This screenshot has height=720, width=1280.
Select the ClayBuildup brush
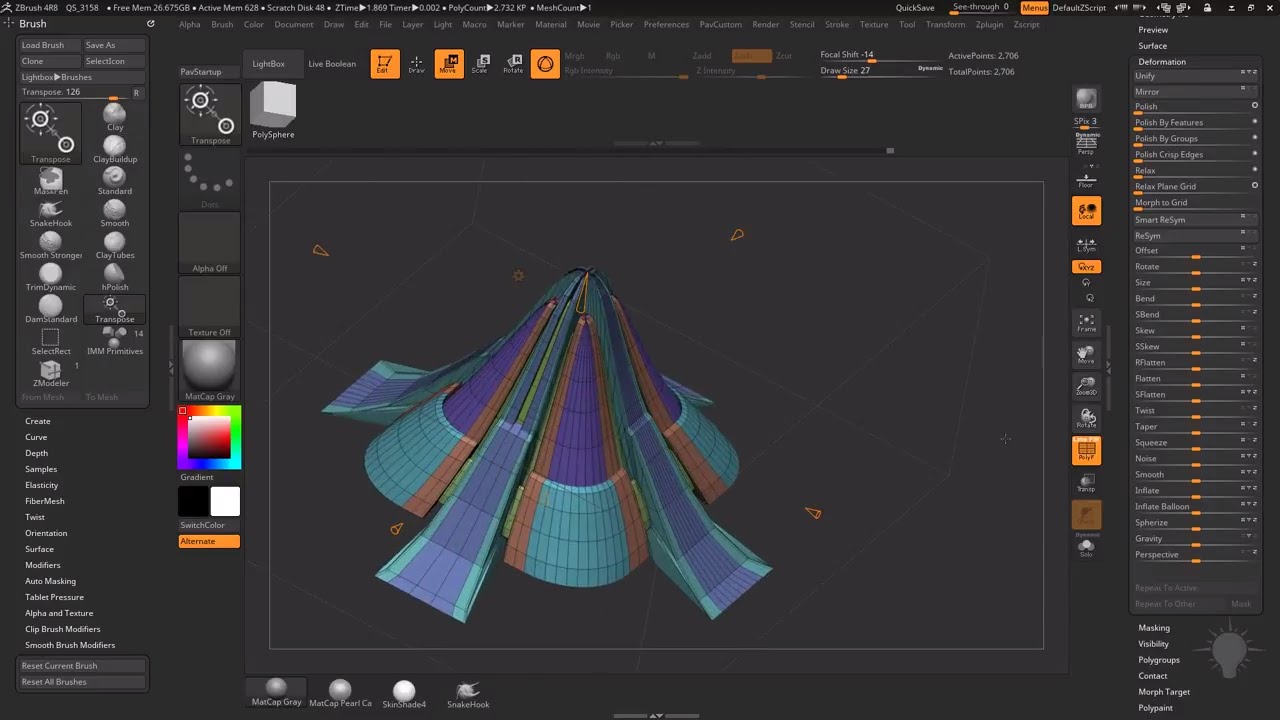click(115, 147)
